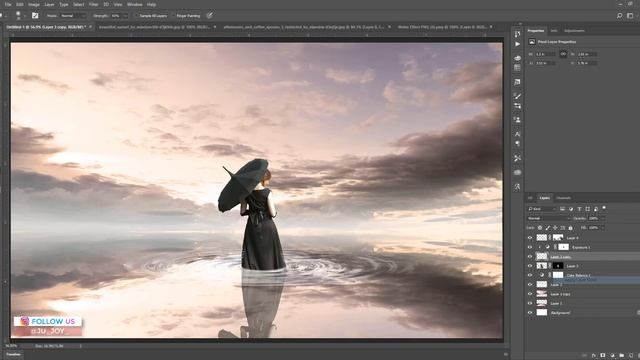Click the zoom percentage field in status bar
Image resolution: width=640 pixels, height=360 pixels.
click(x=11, y=346)
